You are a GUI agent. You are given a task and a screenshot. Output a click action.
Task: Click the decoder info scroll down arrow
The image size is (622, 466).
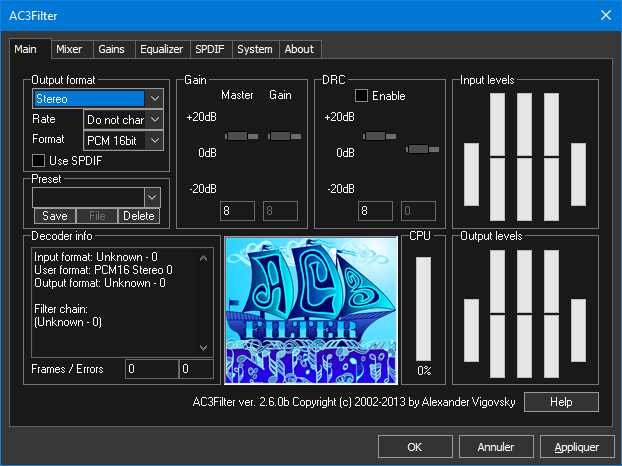pos(203,348)
